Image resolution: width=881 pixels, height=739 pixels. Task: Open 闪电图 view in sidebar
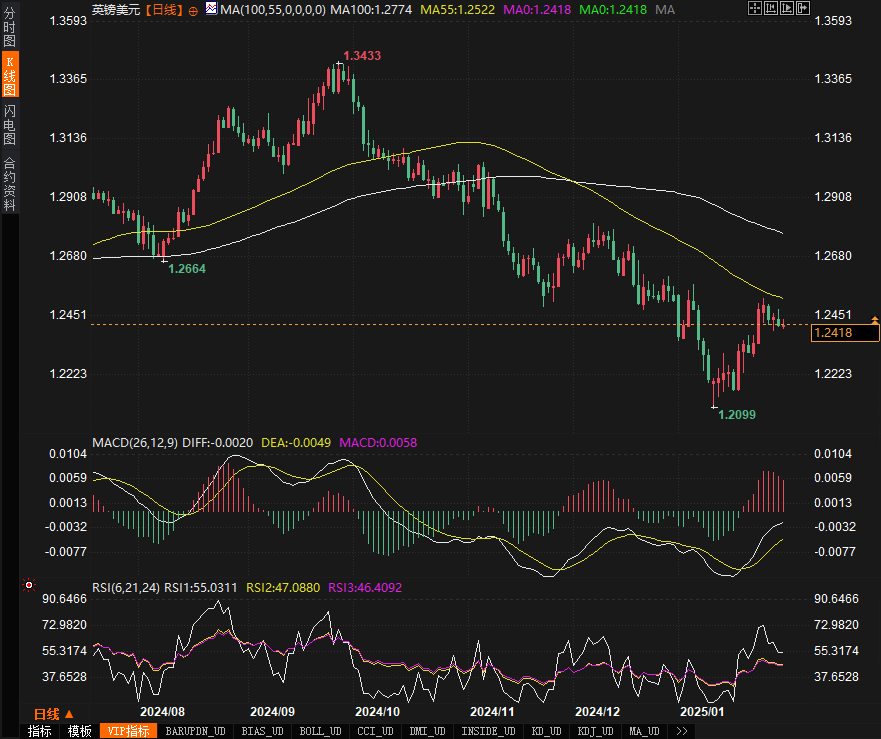tap(9, 125)
